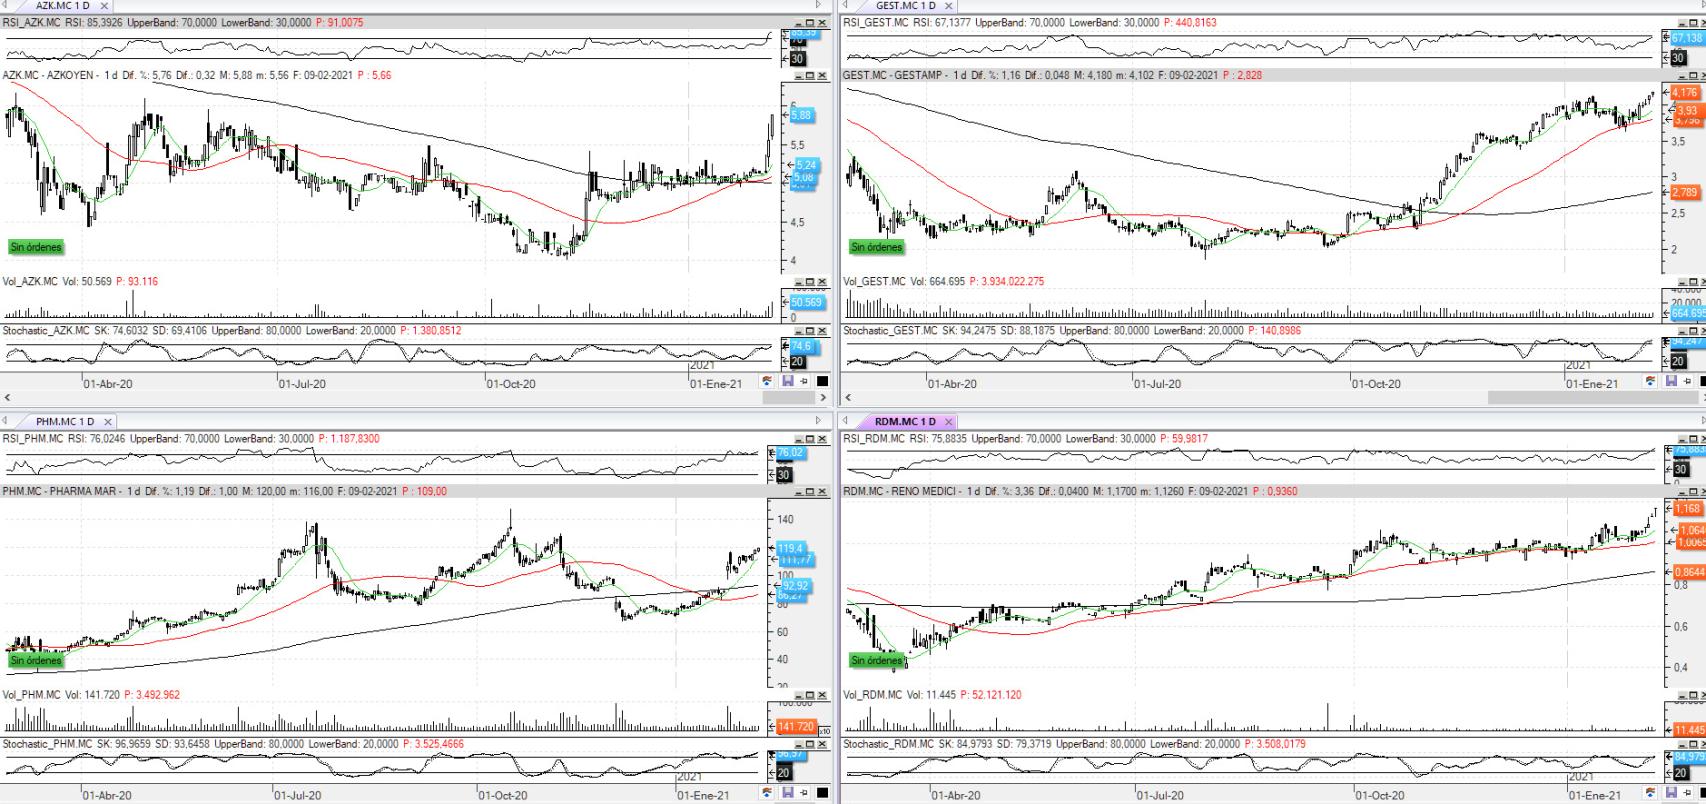Click the pin icon under the RDM.MC chart
The height and width of the screenshot is (804, 1706).
click(x=1688, y=794)
